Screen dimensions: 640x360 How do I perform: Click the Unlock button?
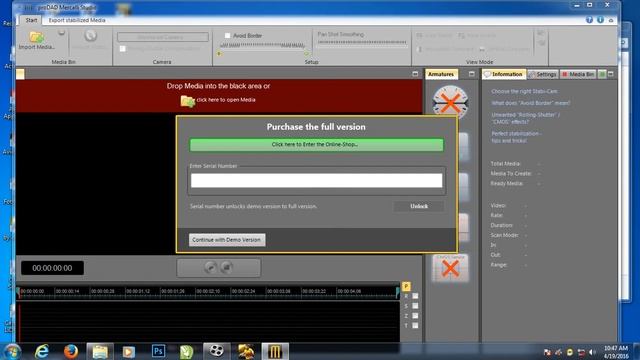coord(419,206)
